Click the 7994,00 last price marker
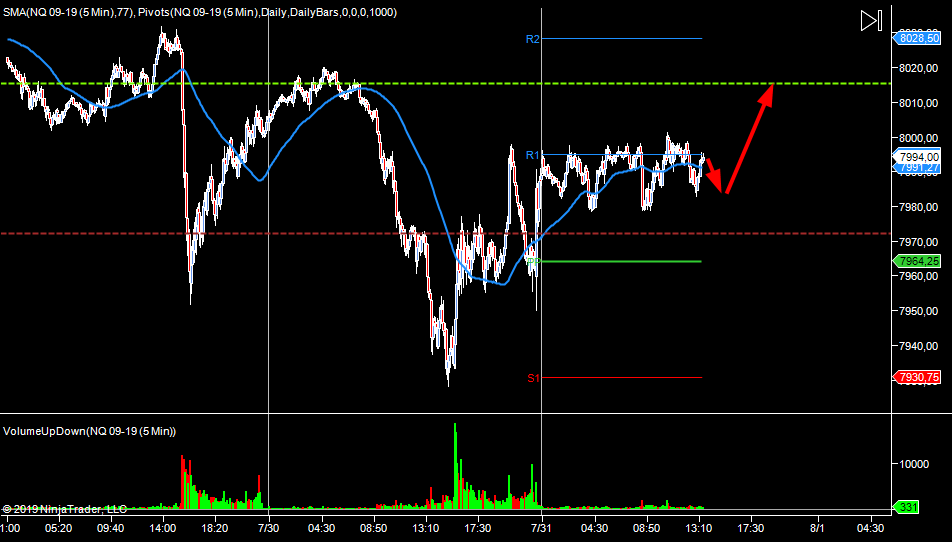Image resolution: width=952 pixels, height=542 pixels. point(917,156)
